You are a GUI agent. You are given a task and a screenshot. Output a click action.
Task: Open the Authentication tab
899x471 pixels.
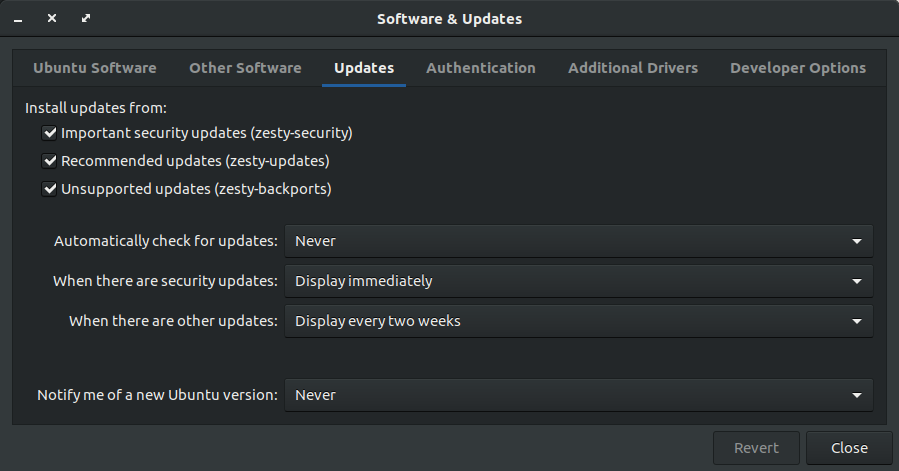[480, 68]
